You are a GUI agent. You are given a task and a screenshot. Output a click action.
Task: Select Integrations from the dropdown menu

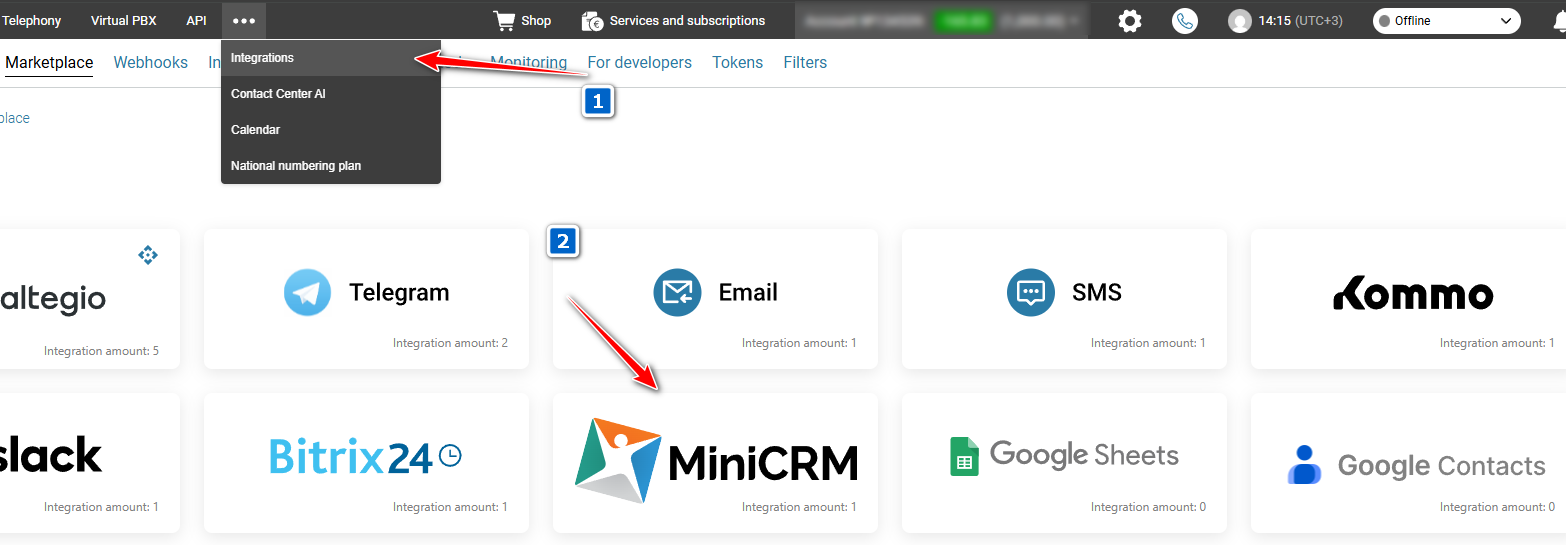point(331,58)
